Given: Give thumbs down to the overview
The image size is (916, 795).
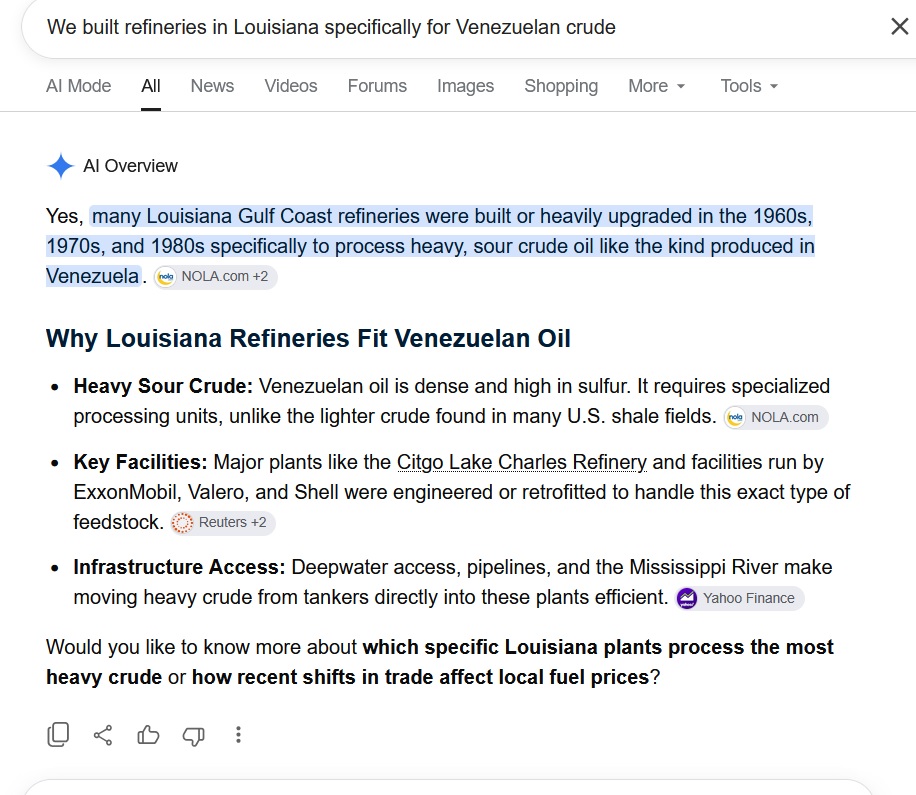Looking at the screenshot, I should click(x=193, y=735).
